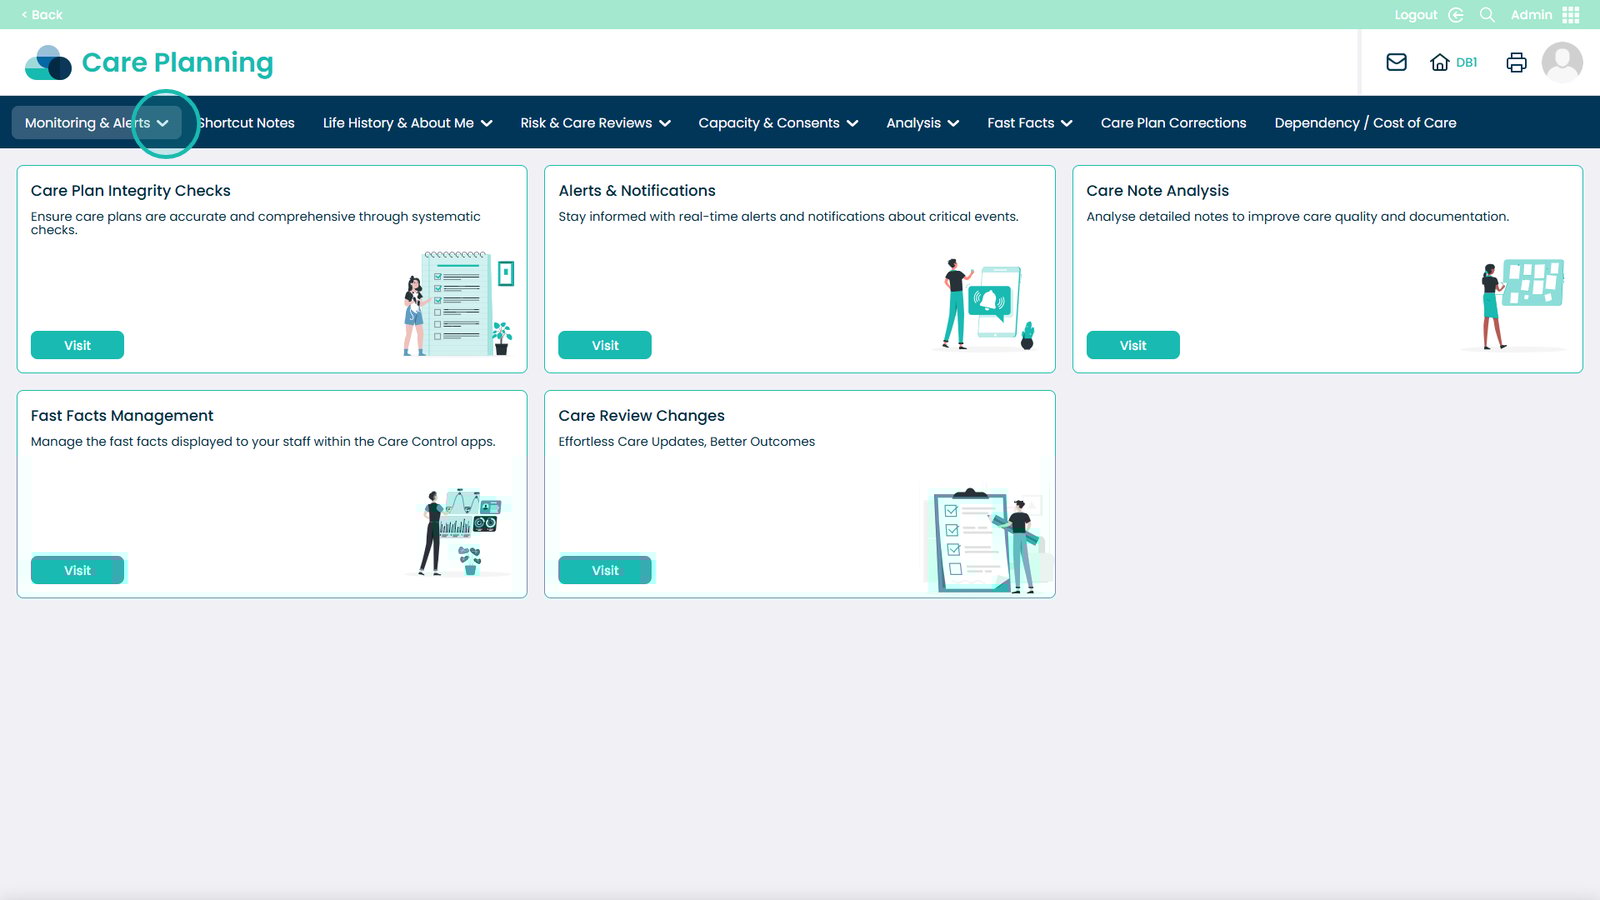Go to Care Plan Corrections
The width and height of the screenshot is (1600, 900).
[1173, 123]
